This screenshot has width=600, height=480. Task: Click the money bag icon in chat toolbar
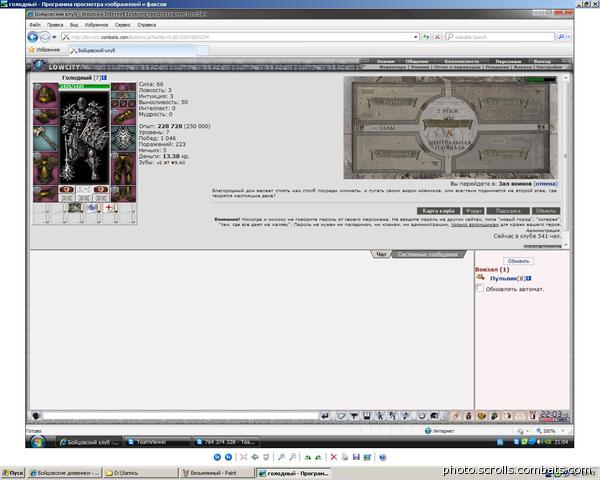pos(468,415)
